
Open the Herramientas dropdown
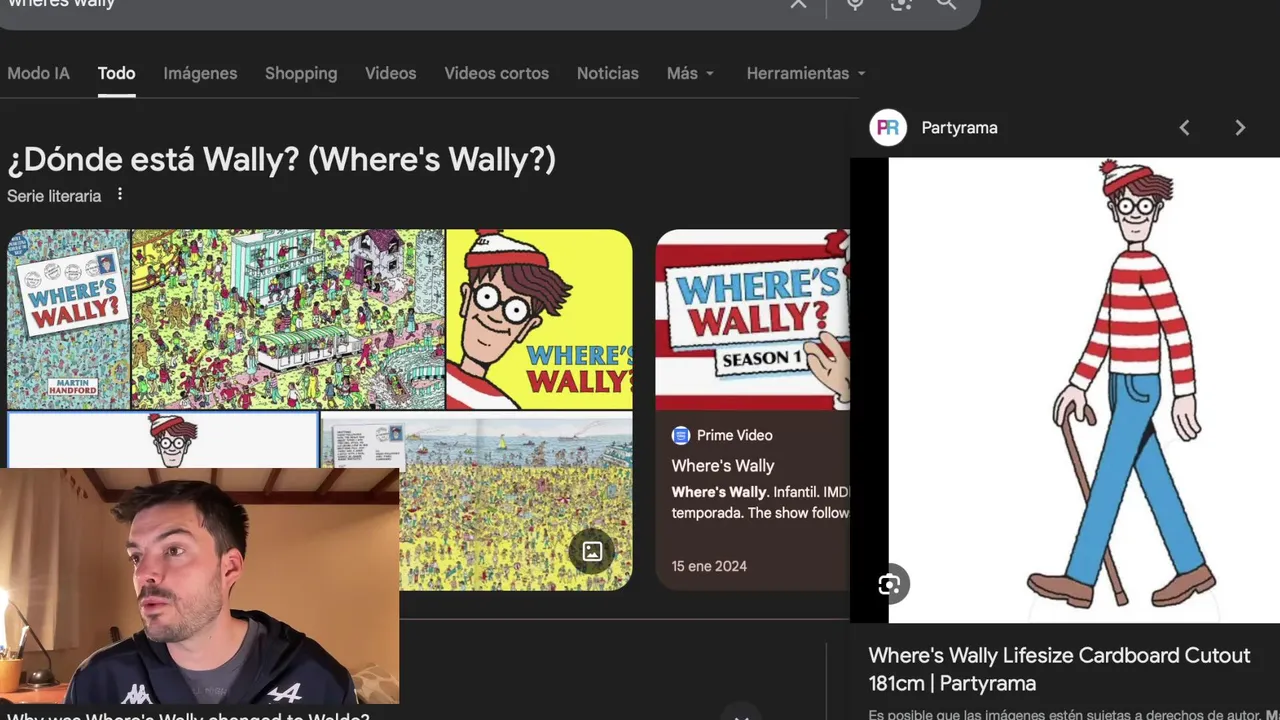(x=806, y=73)
